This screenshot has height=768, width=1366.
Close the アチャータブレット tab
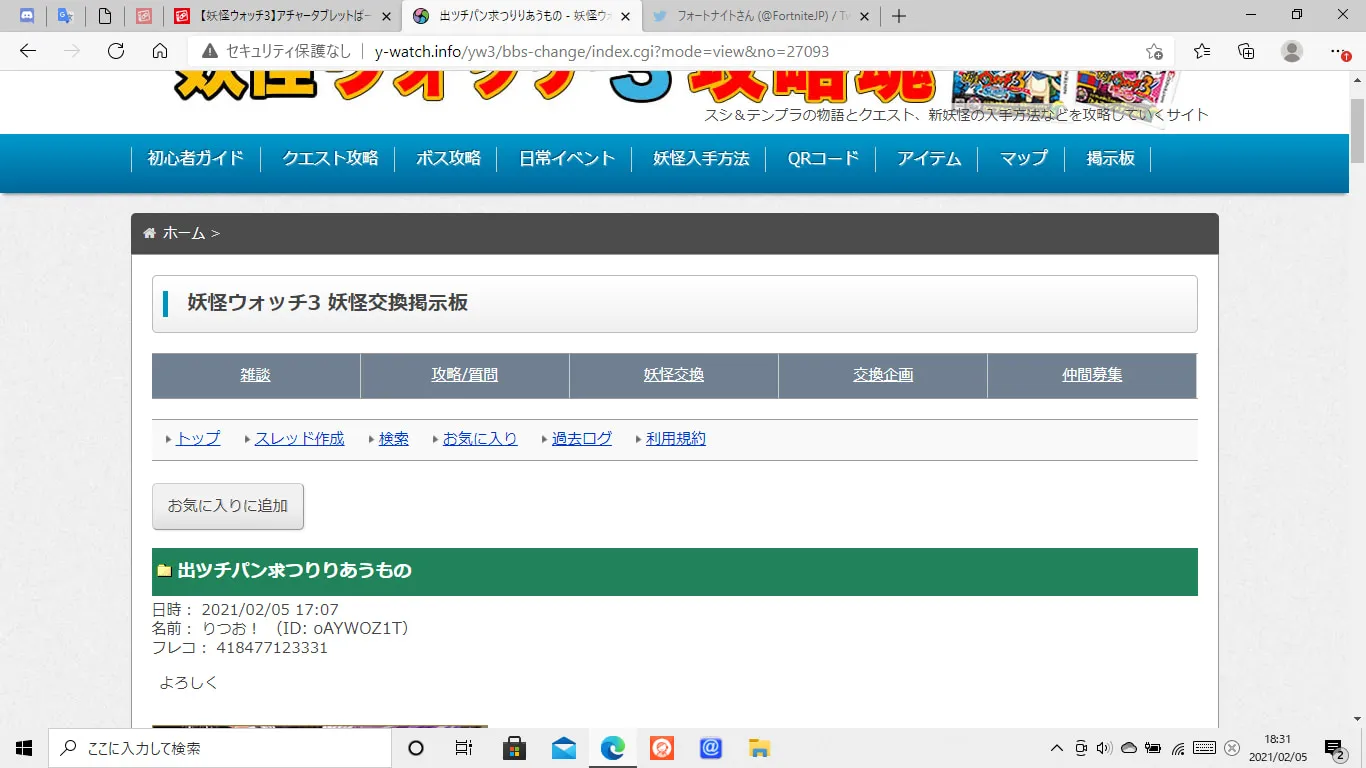pos(386,16)
